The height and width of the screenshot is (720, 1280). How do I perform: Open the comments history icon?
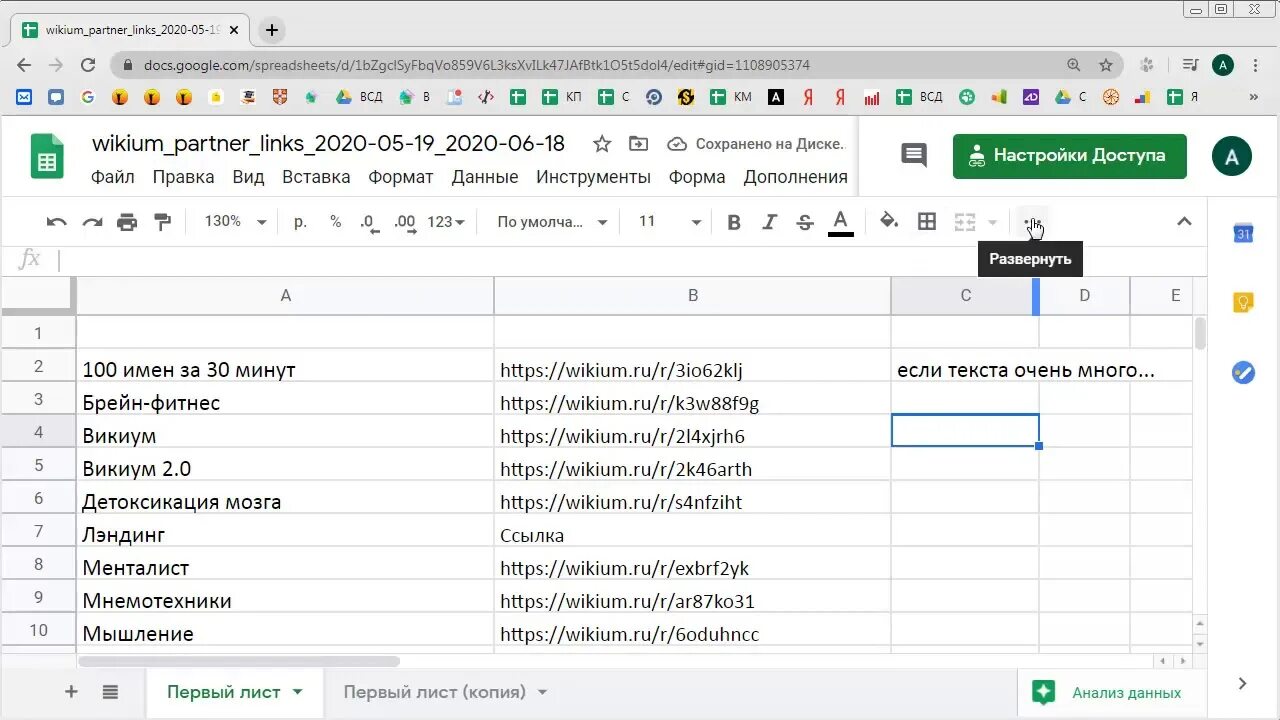click(914, 155)
